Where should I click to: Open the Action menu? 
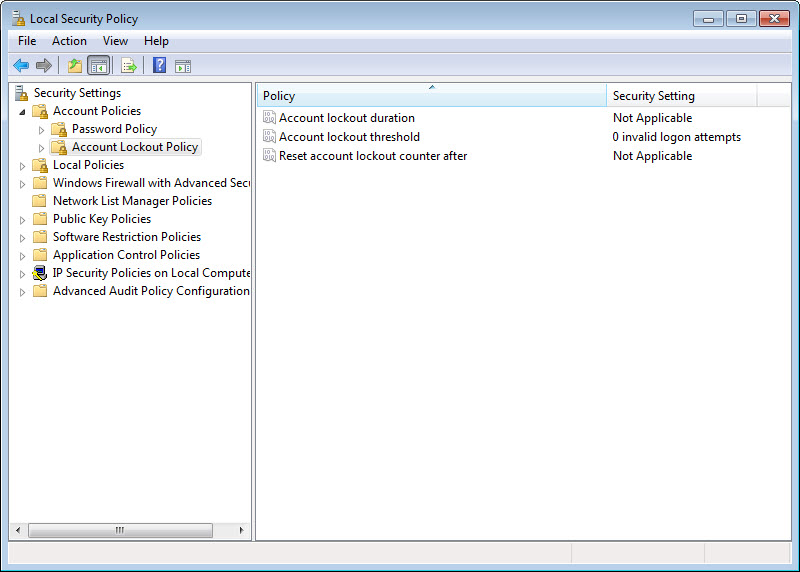(69, 41)
